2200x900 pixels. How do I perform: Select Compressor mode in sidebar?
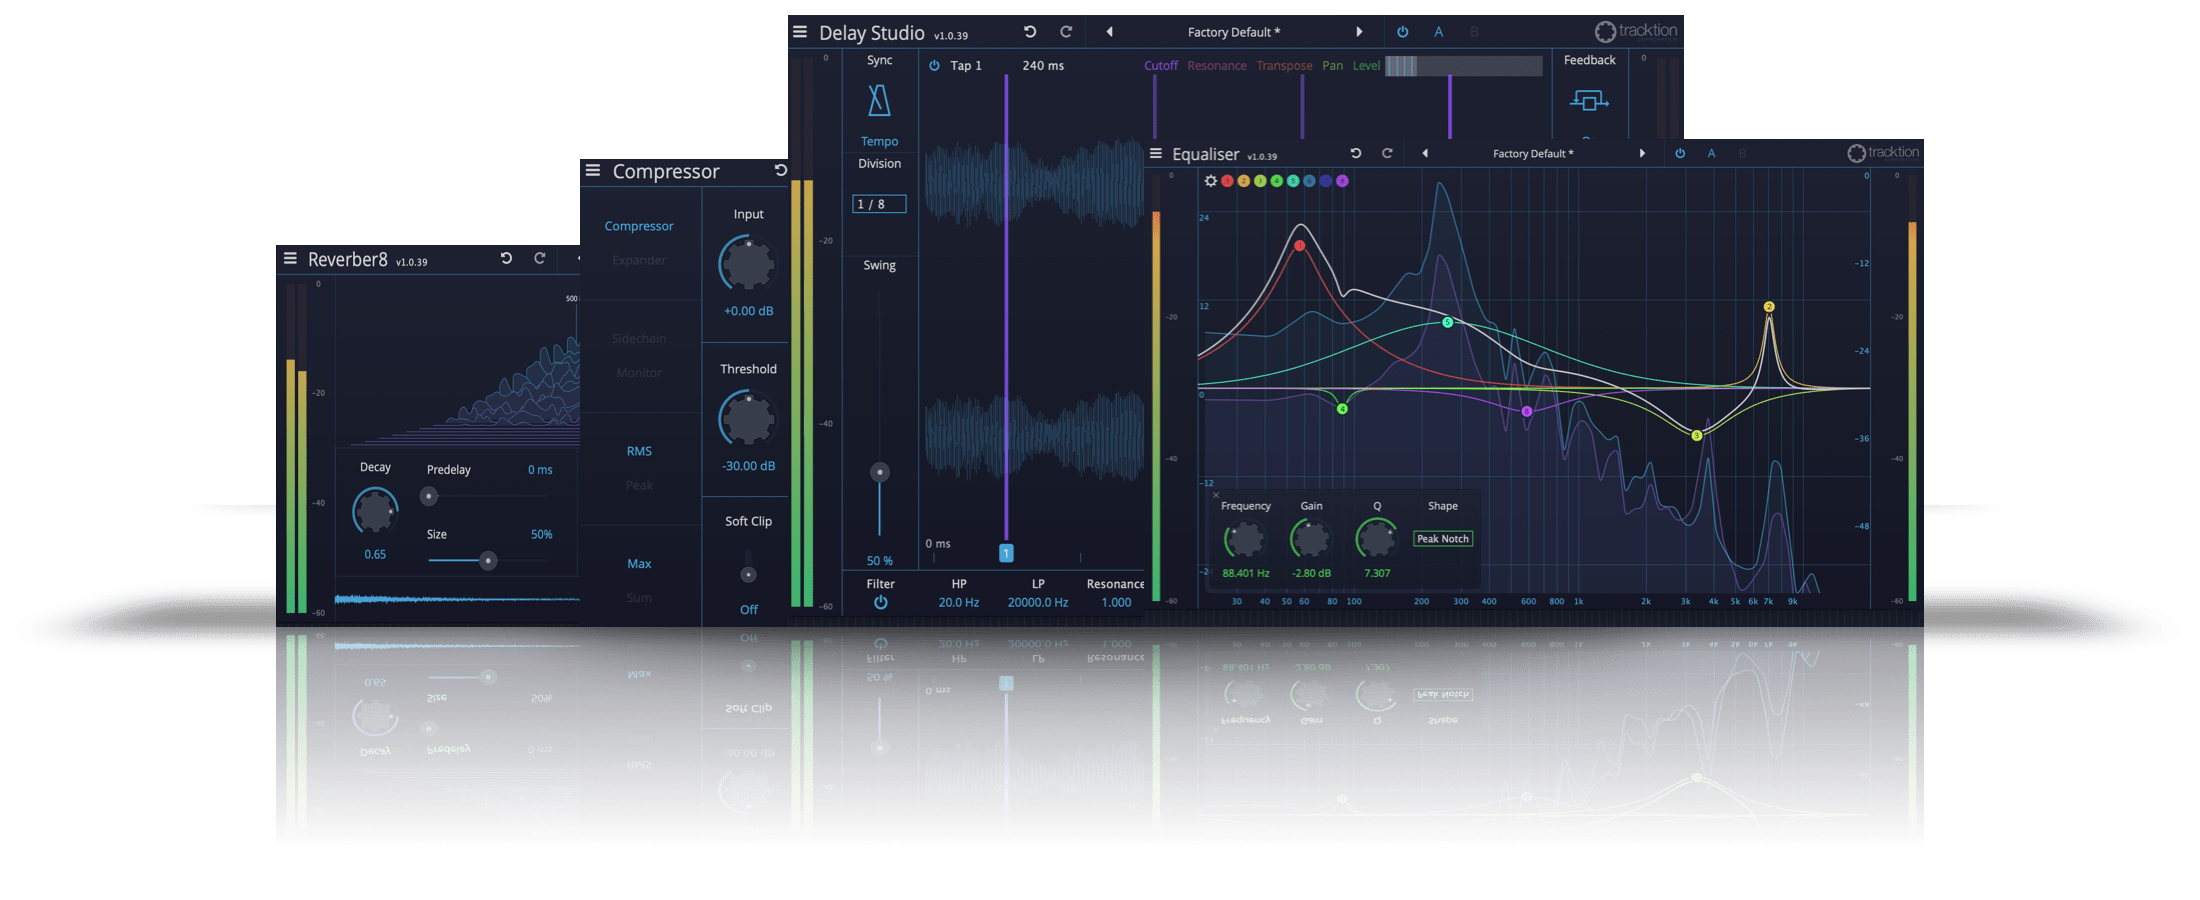[639, 226]
